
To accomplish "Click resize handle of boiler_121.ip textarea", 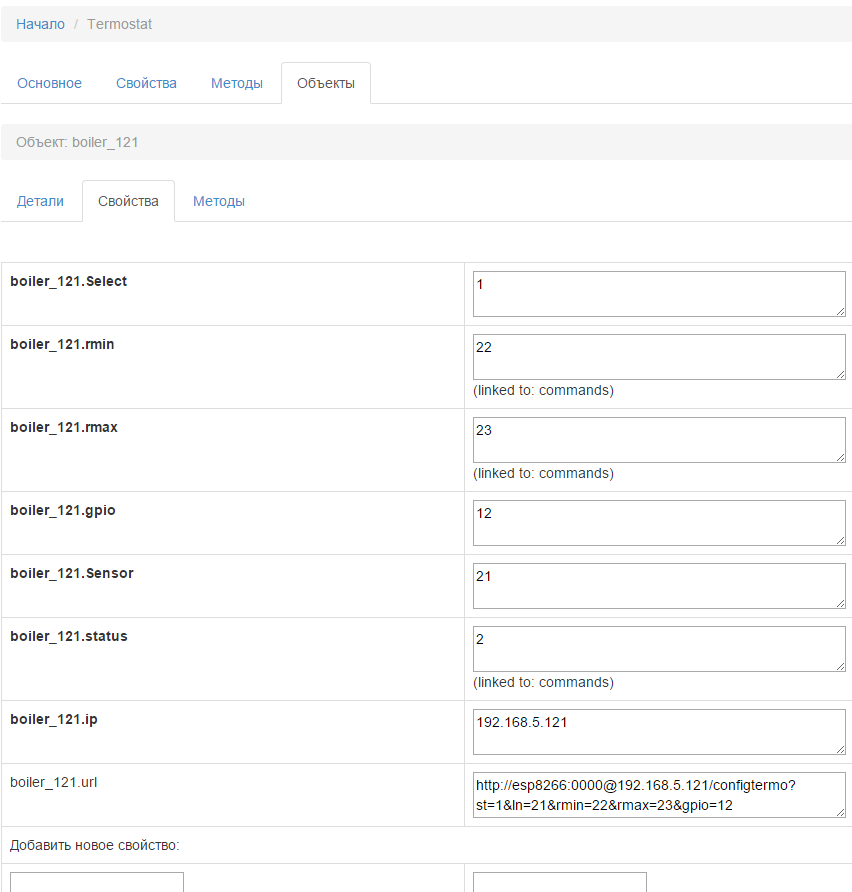I will click(x=841, y=750).
